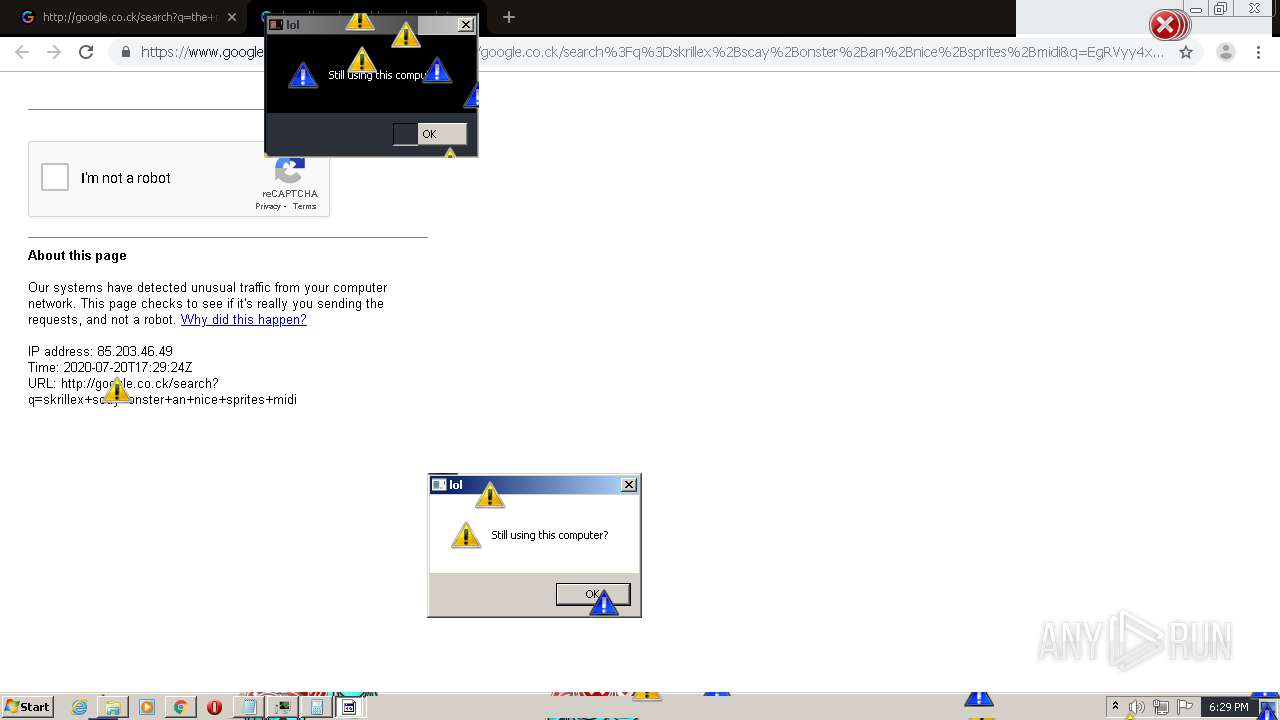The image size is (1280, 720).
Task: Close the dark inverted lol dialog
Action: [466, 25]
